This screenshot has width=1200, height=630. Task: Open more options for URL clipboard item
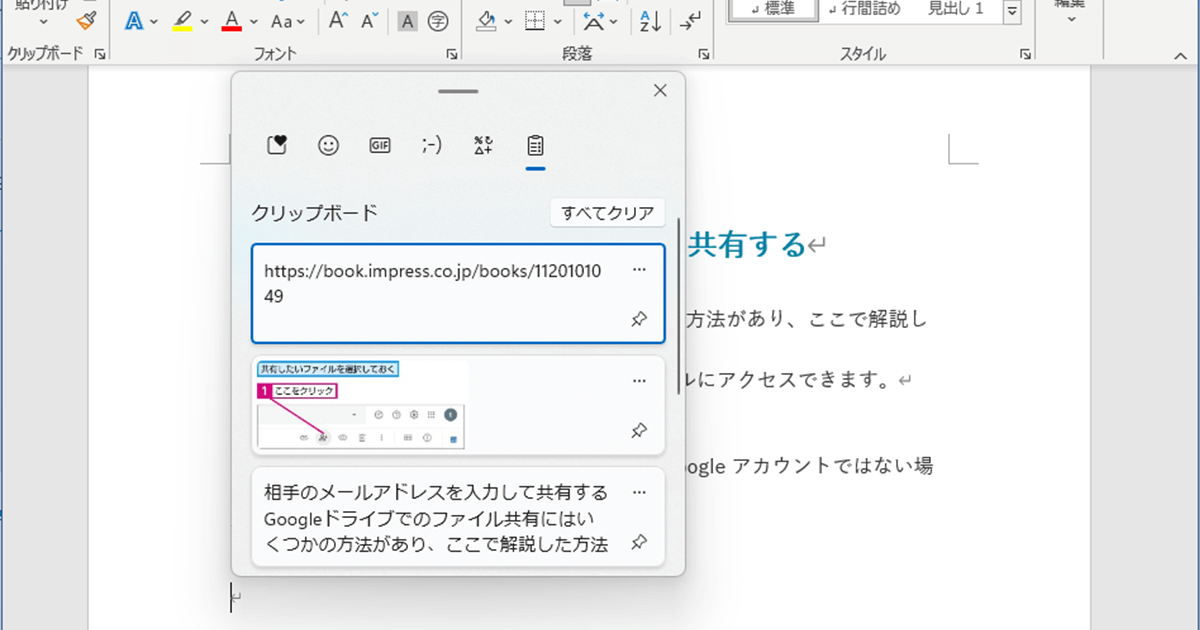tap(640, 270)
